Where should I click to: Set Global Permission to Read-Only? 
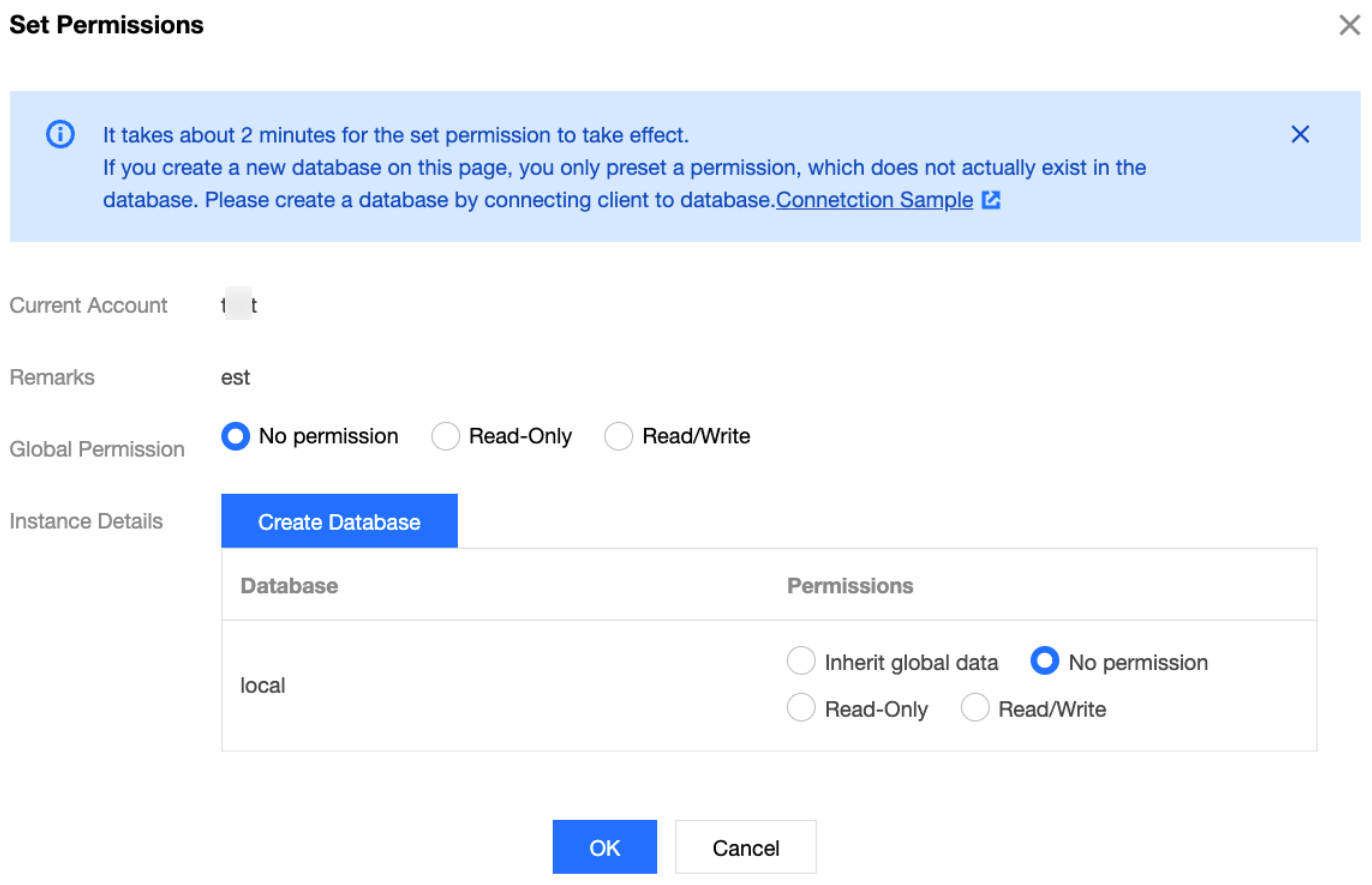445,437
